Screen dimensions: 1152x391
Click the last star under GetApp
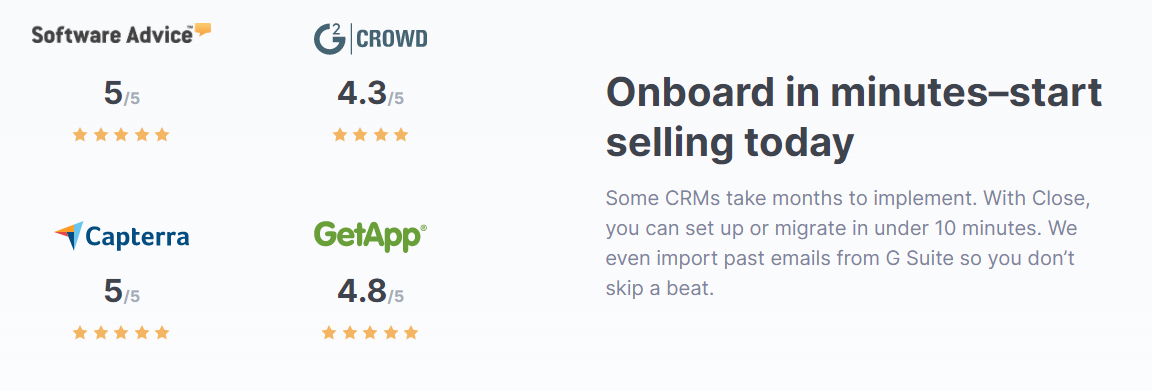click(x=411, y=333)
